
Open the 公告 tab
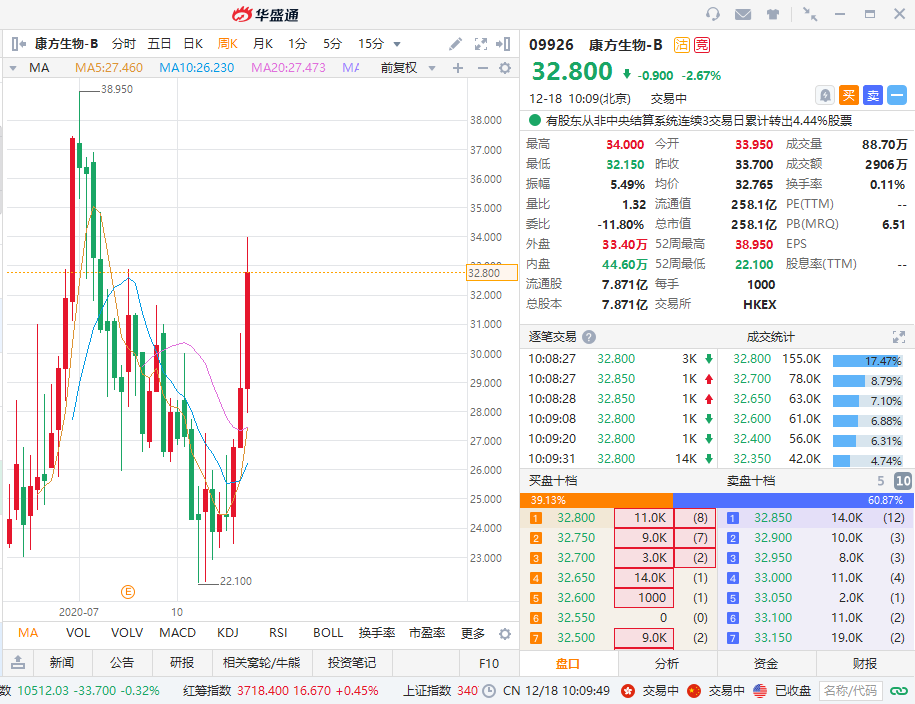(x=122, y=663)
